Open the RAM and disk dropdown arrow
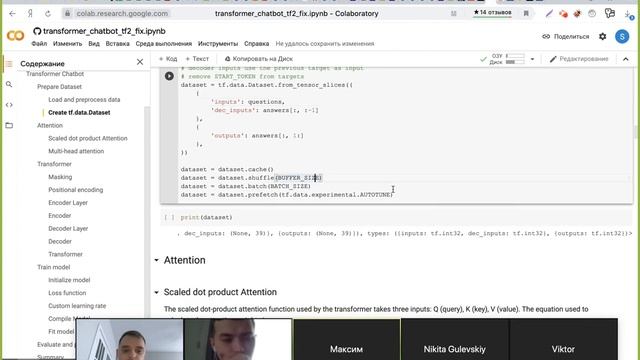The height and width of the screenshot is (360, 640). tap(532, 59)
